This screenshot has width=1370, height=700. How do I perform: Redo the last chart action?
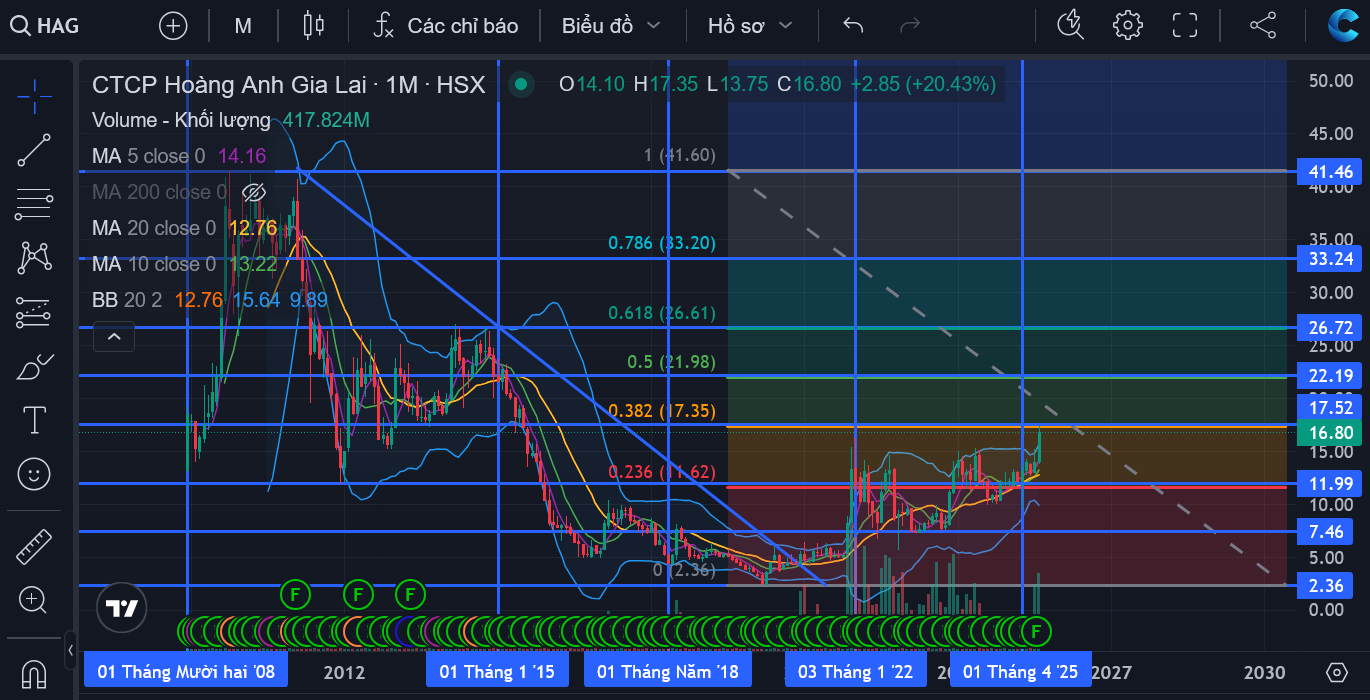tap(910, 26)
